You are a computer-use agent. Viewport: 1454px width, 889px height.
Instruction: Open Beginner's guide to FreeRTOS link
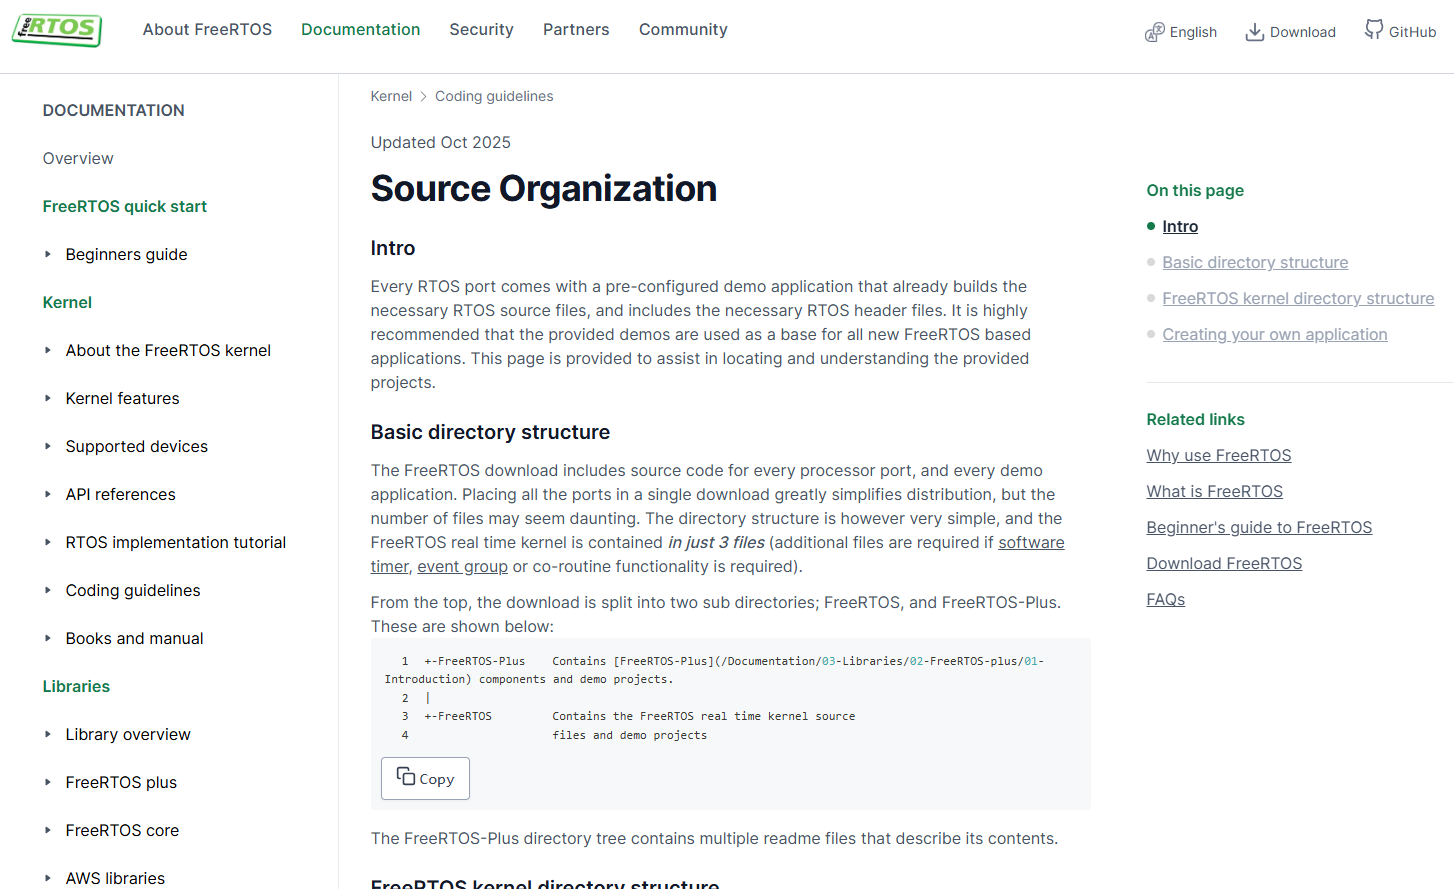1259,527
